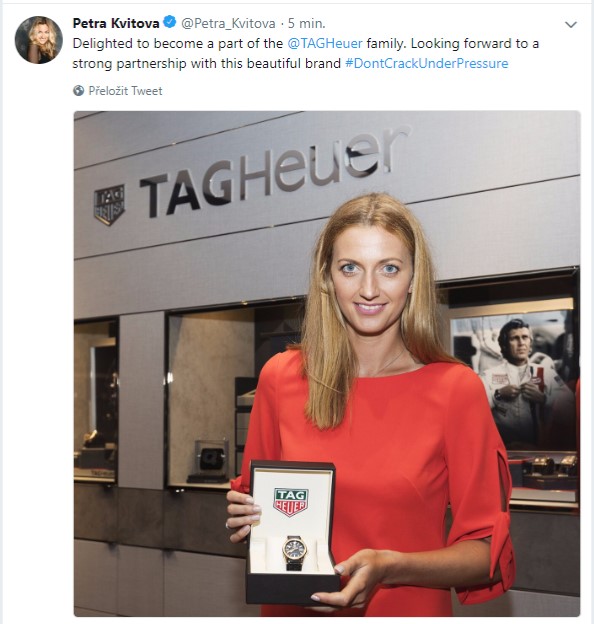The height and width of the screenshot is (624, 594).
Task: Open Petra Kvitova's round profile avatar
Action: [39, 40]
